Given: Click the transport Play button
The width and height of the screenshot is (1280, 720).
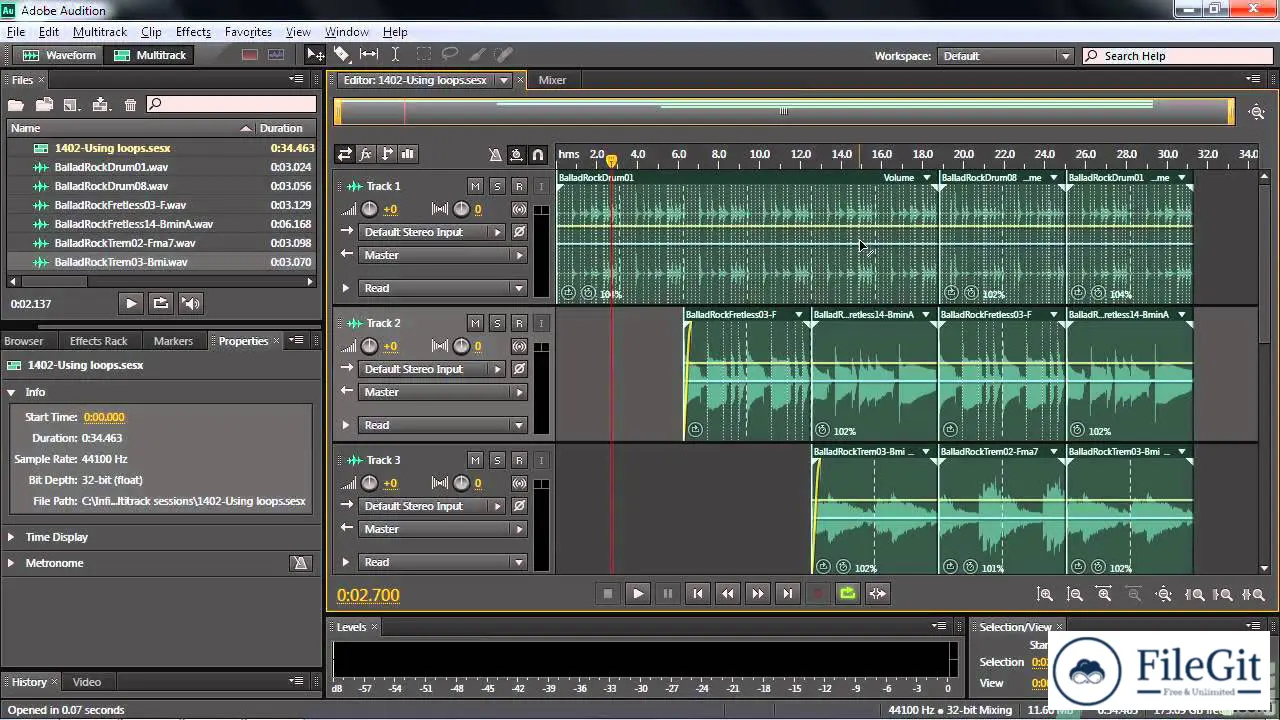Looking at the screenshot, I should [637, 593].
